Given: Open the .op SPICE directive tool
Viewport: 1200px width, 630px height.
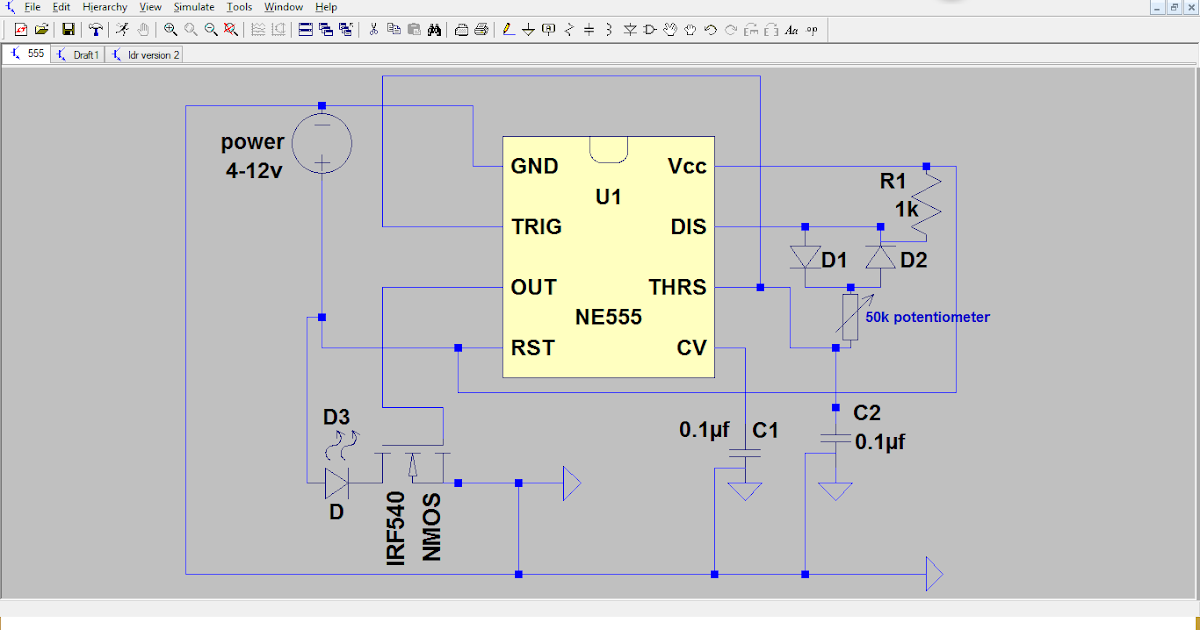Looking at the screenshot, I should 811,30.
